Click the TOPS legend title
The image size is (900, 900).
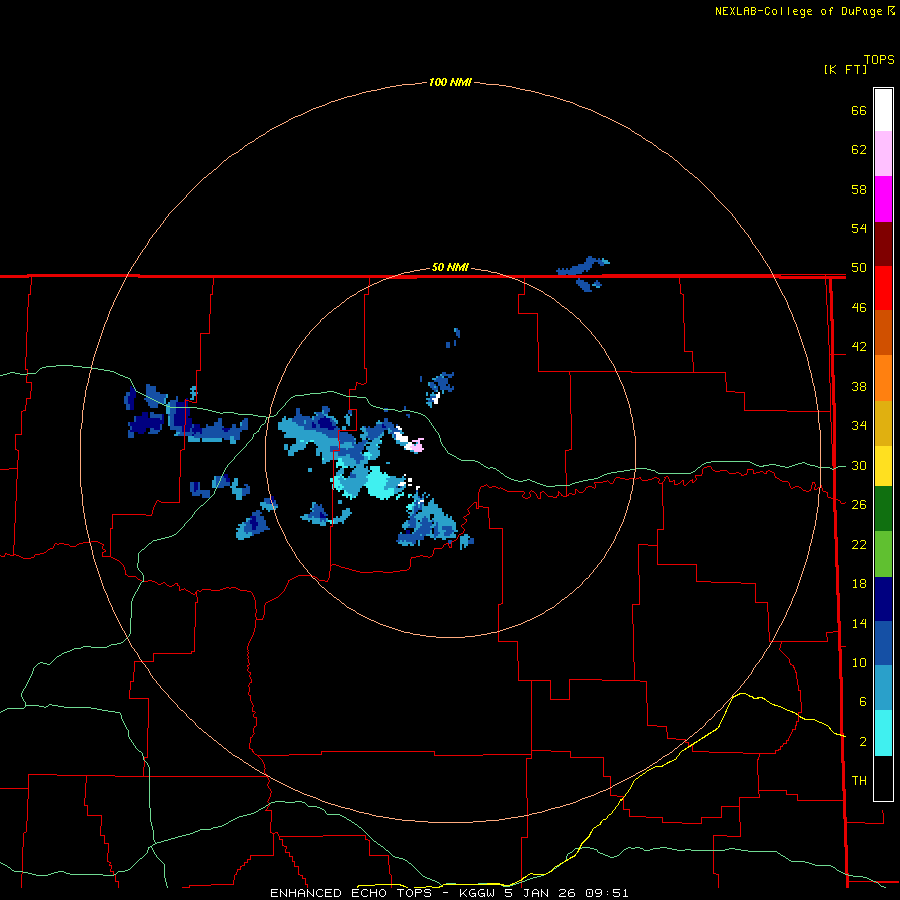pyautogui.click(x=879, y=59)
